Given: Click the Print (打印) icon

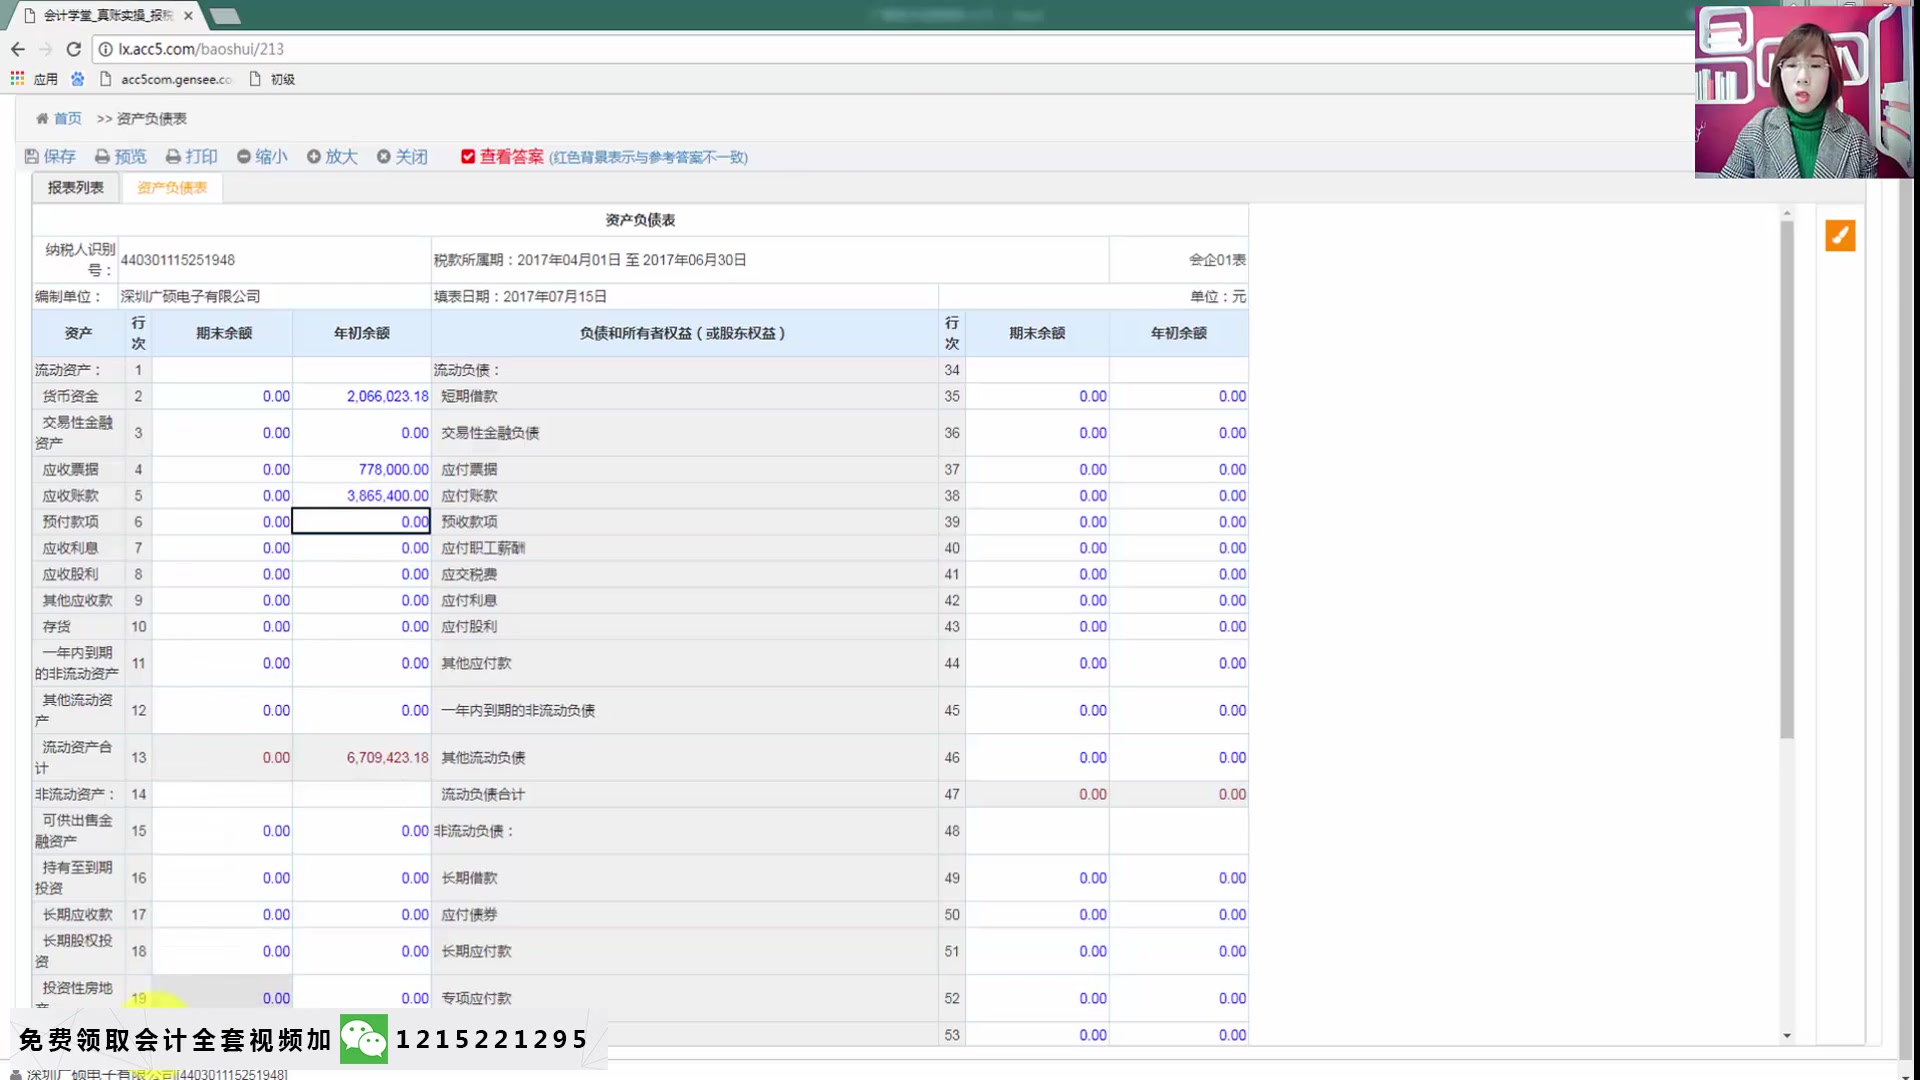Looking at the screenshot, I should pyautogui.click(x=173, y=157).
